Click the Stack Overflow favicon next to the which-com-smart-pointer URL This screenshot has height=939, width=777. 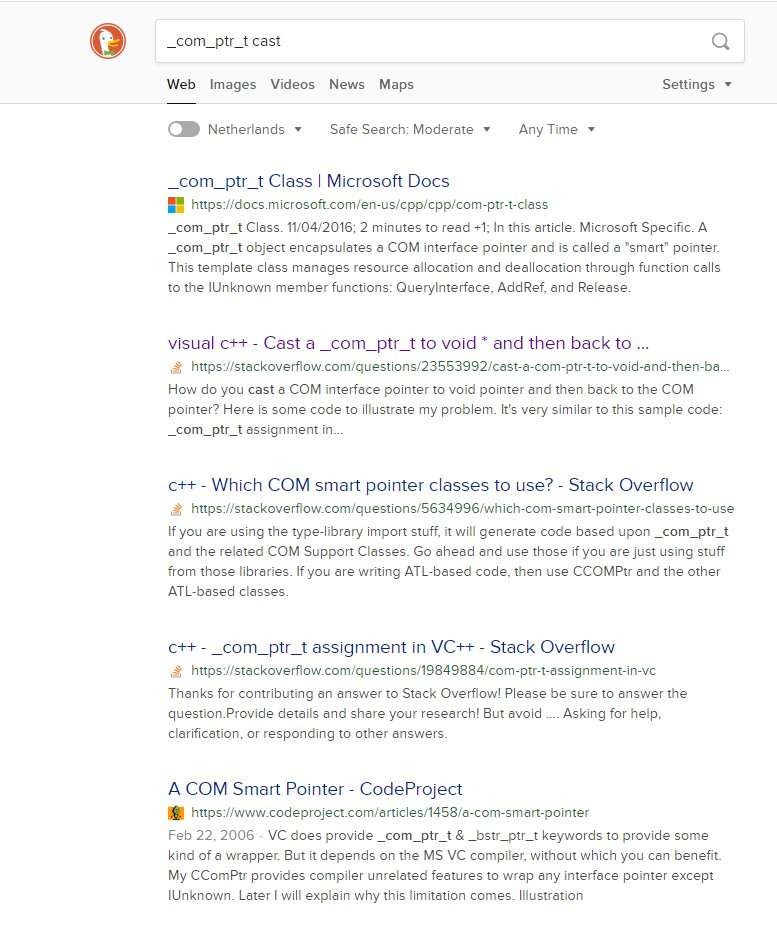coord(176,509)
